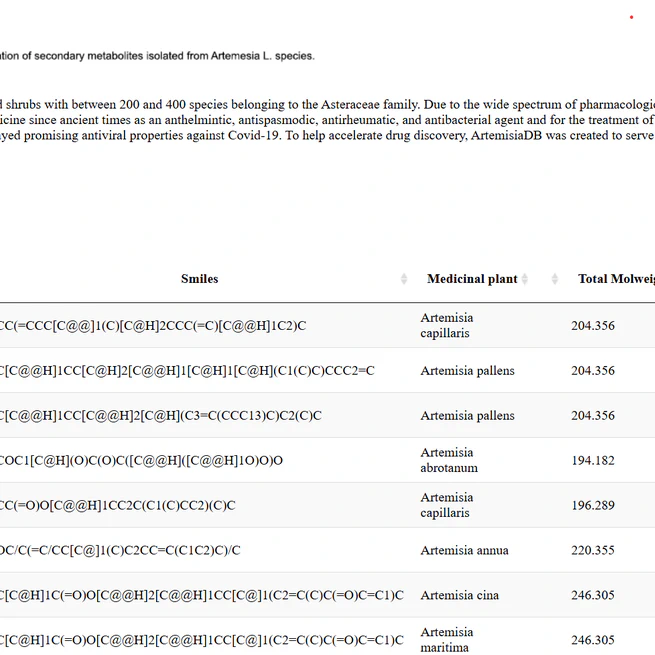This screenshot has width=655, height=655.
Task: Click the Medicinal plant column header
Action: [472, 279]
